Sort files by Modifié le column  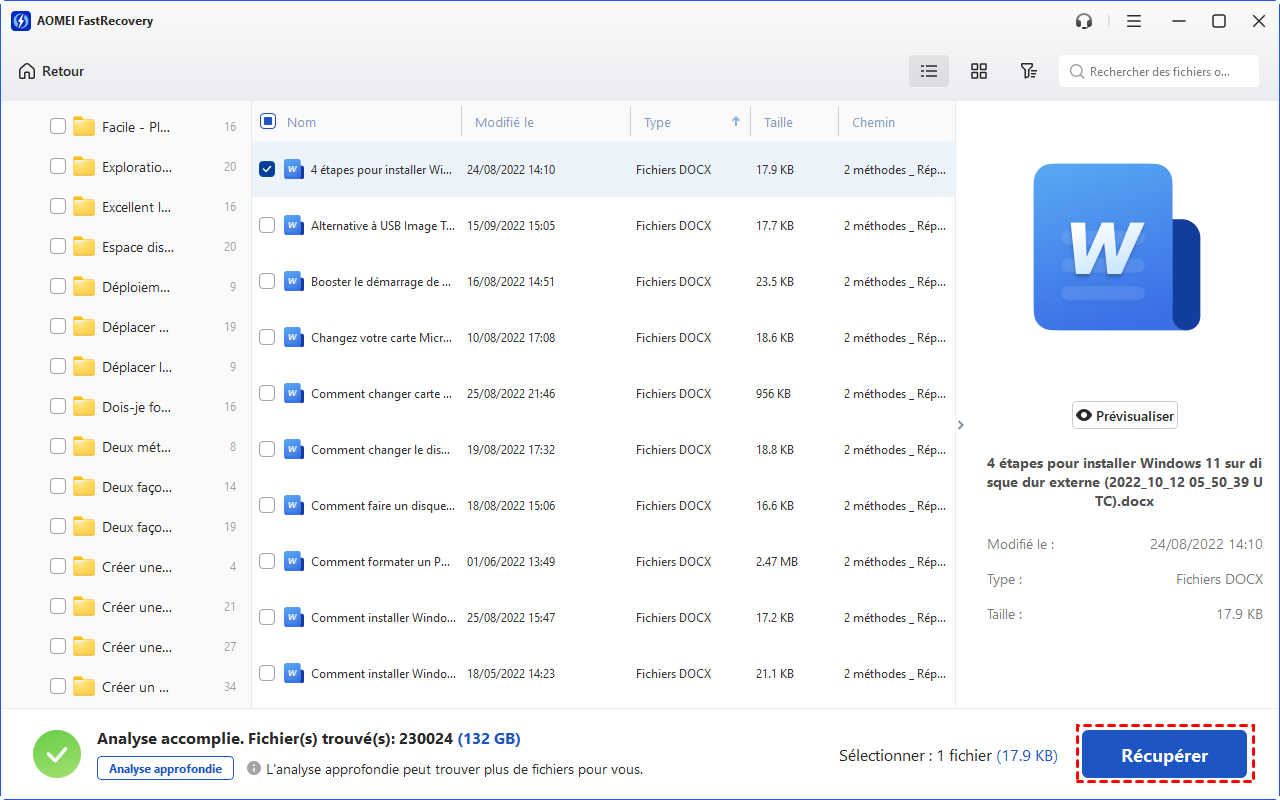pos(504,122)
